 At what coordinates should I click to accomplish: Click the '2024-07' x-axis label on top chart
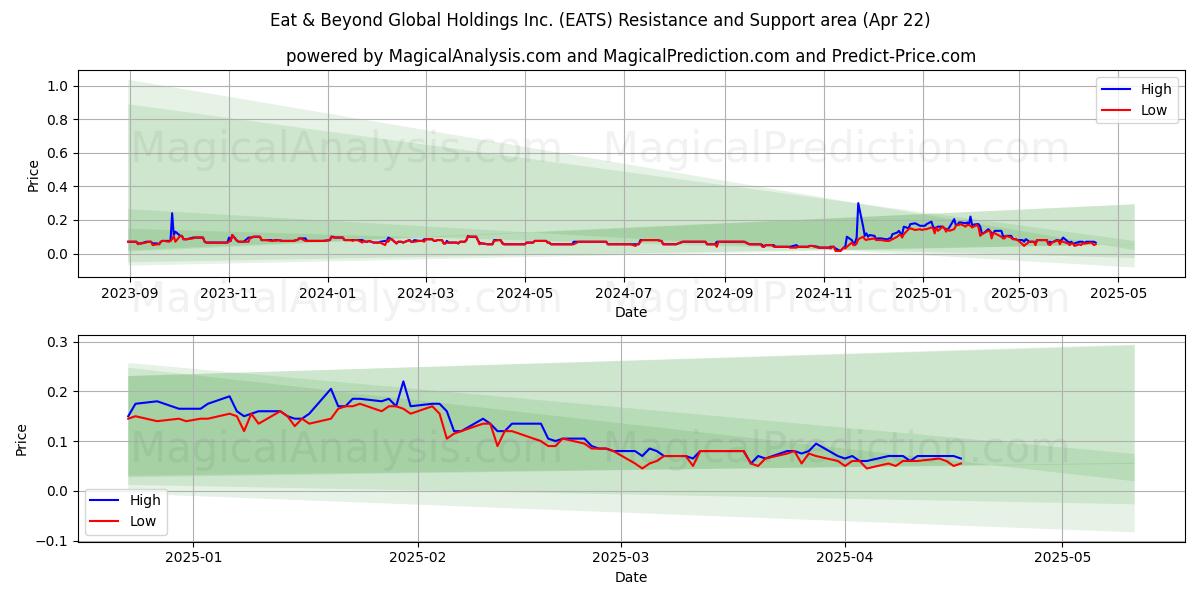click(x=625, y=294)
